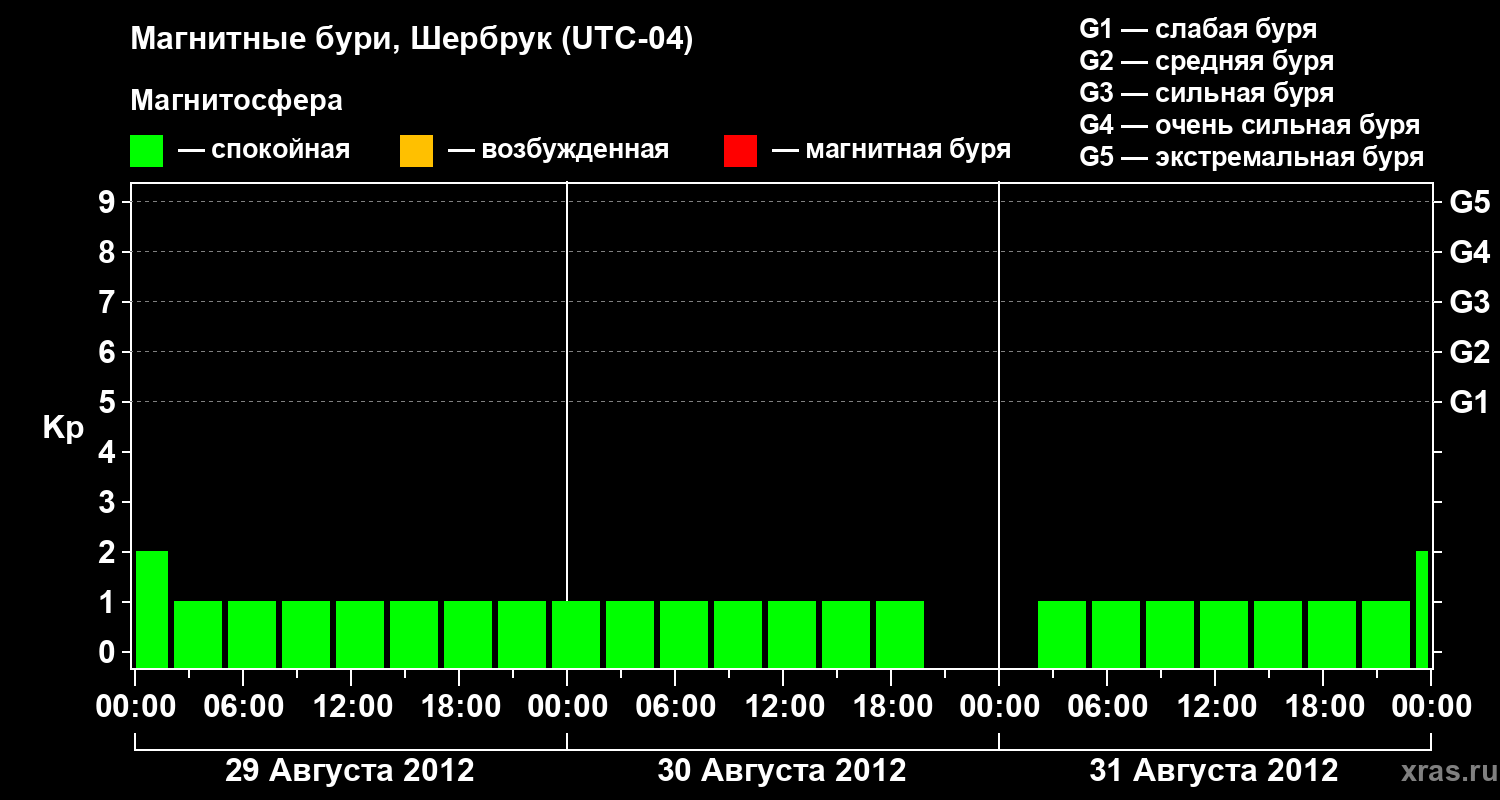
Task: Click the 'G4' label on the right axis
Action: (x=1469, y=252)
